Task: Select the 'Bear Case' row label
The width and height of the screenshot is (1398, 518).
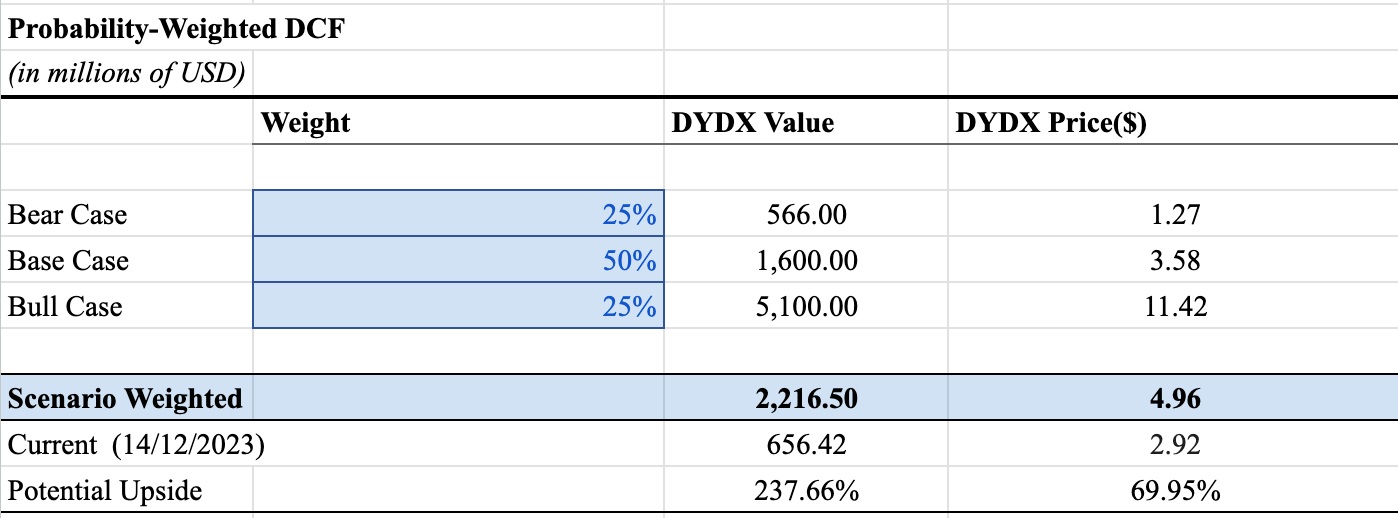Action: (67, 214)
